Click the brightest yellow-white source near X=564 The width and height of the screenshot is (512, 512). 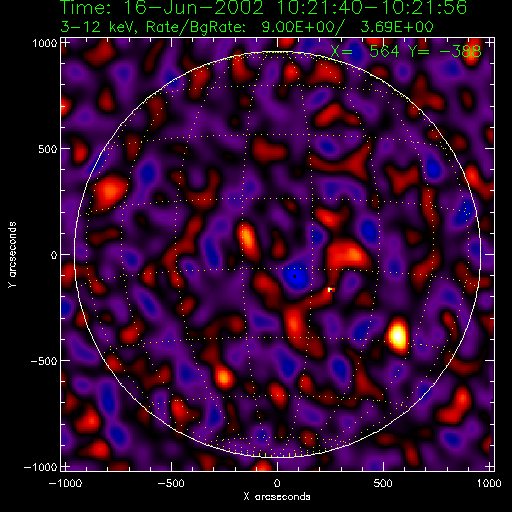pos(398,334)
